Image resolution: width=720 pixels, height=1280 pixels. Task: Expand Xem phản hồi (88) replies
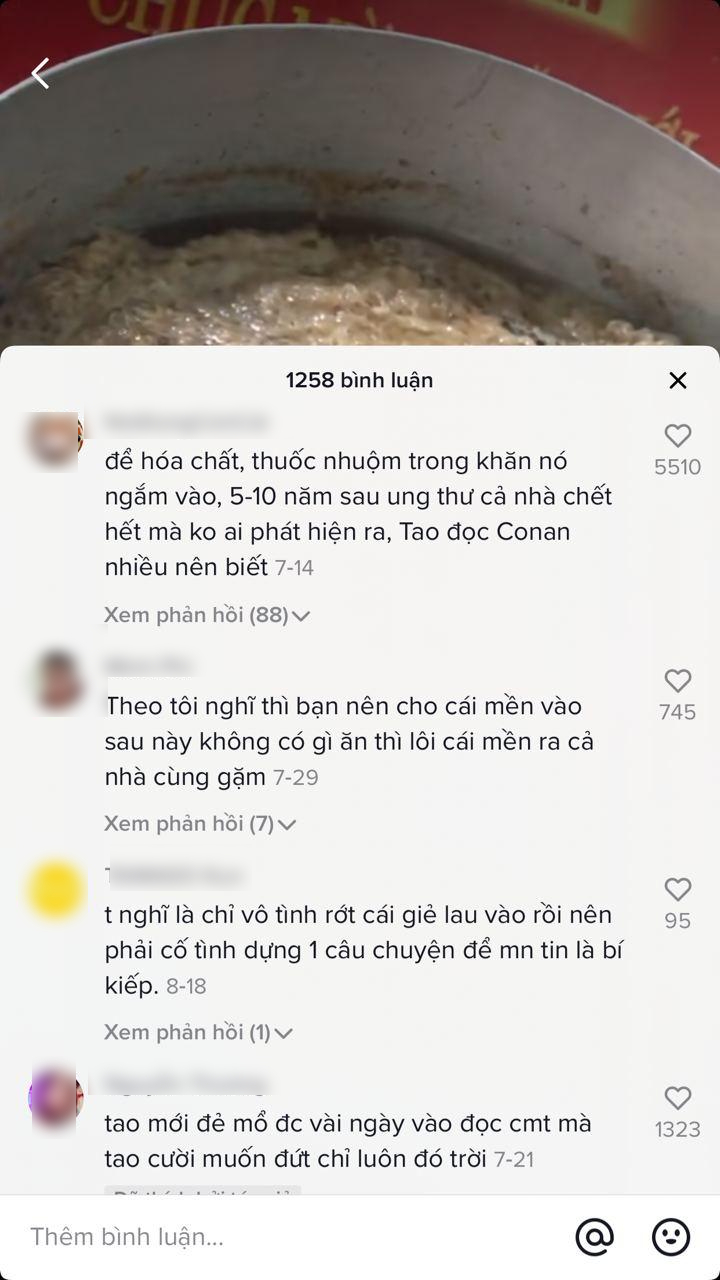click(207, 615)
